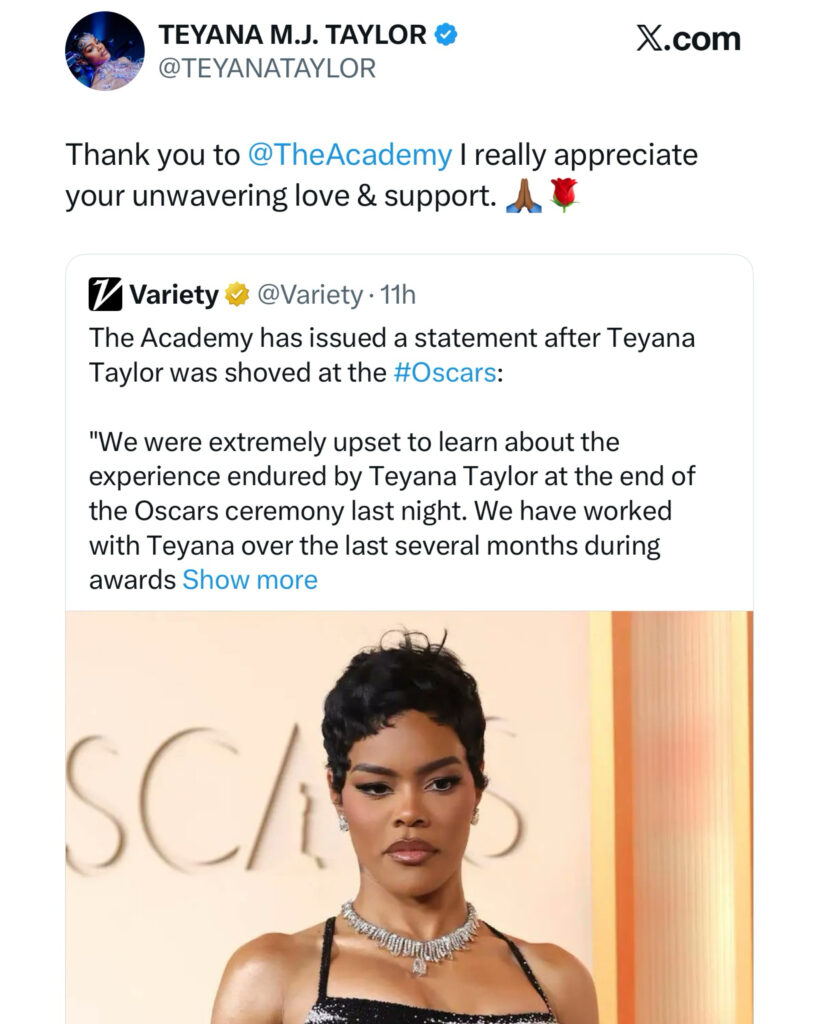Image resolution: width=819 pixels, height=1024 pixels.
Task: Open the TEYANA M.J. TAYLOR display name
Action: (292, 35)
